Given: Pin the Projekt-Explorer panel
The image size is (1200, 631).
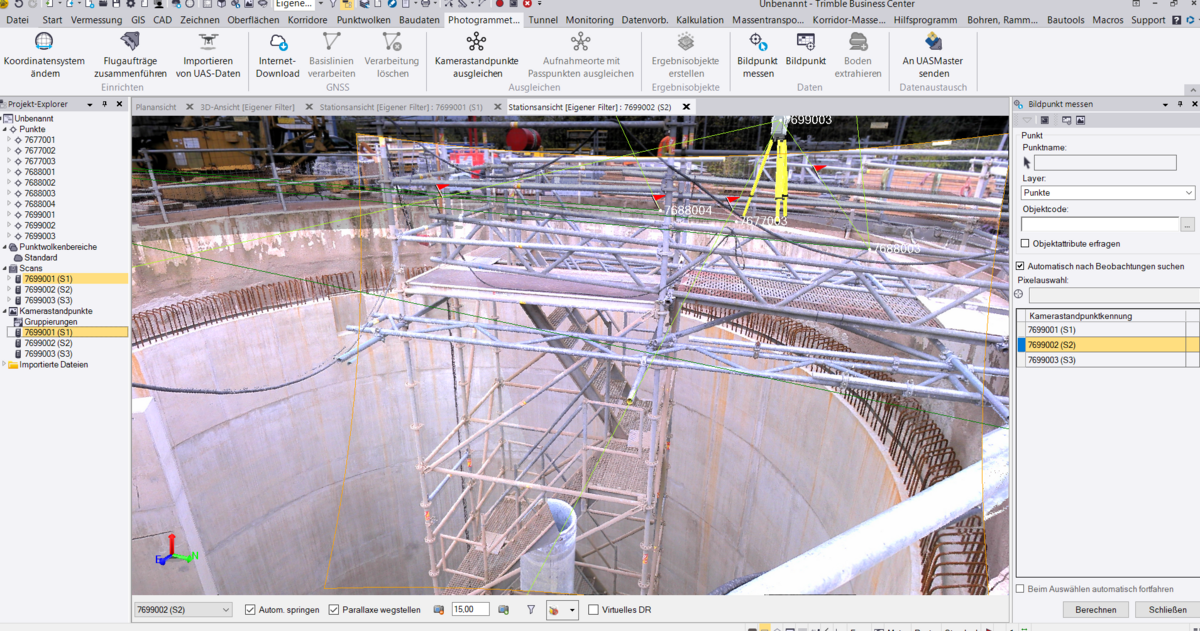Looking at the screenshot, I should pyautogui.click(x=105, y=104).
